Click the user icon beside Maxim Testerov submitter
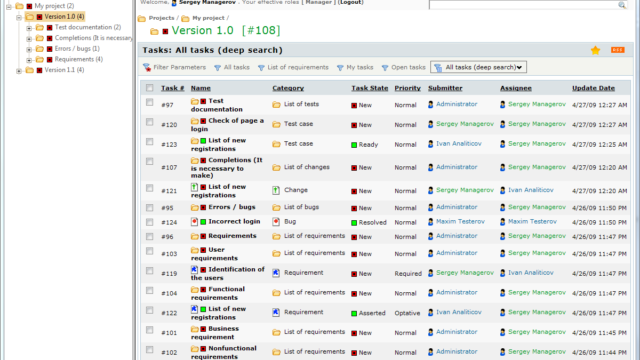This screenshot has width=640, height=360. (431, 222)
